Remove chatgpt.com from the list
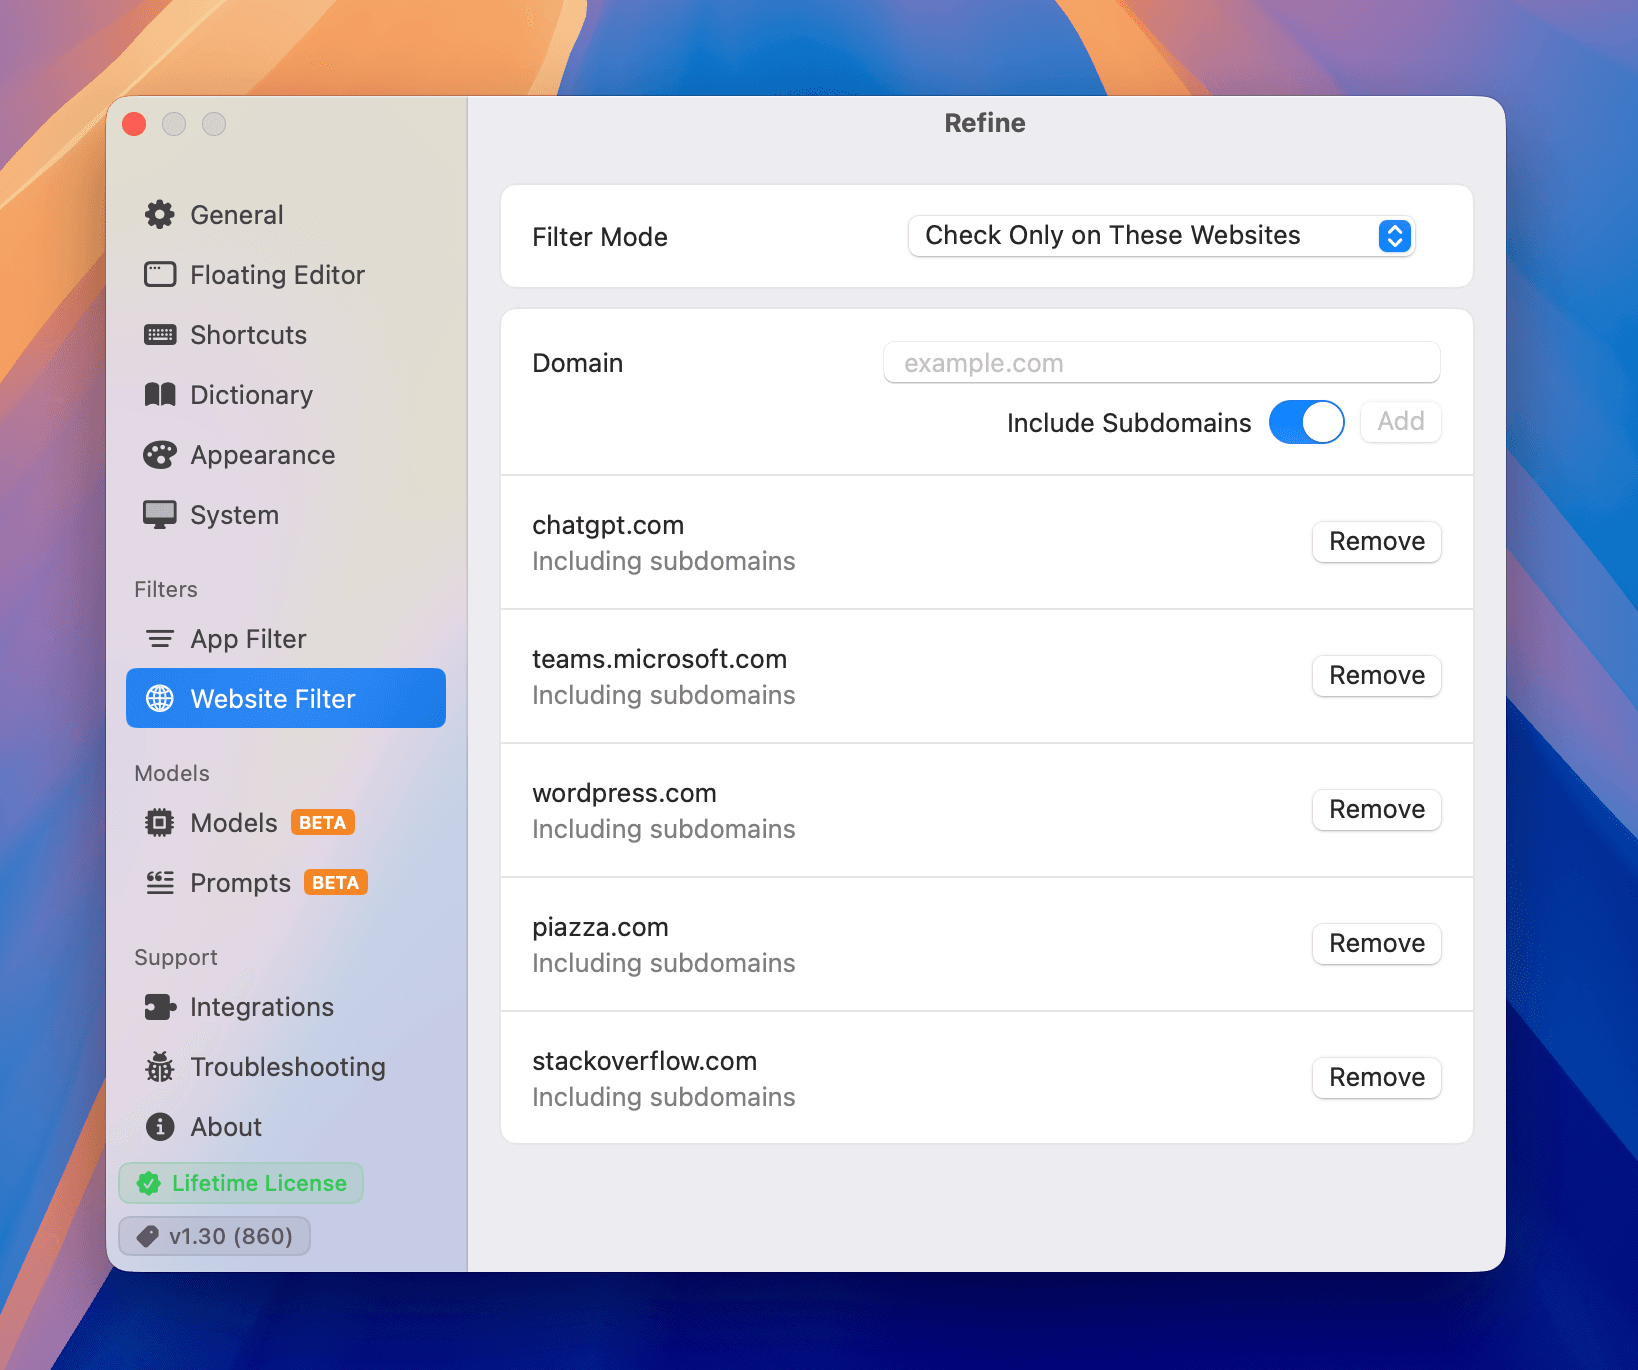This screenshot has height=1370, width=1638. [1376, 542]
